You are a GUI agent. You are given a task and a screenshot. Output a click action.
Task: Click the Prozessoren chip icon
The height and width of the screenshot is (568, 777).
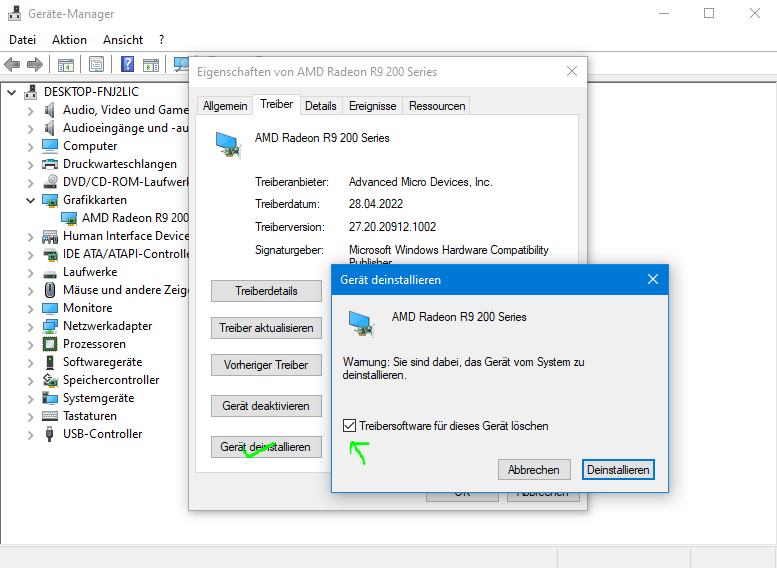[x=50, y=344]
